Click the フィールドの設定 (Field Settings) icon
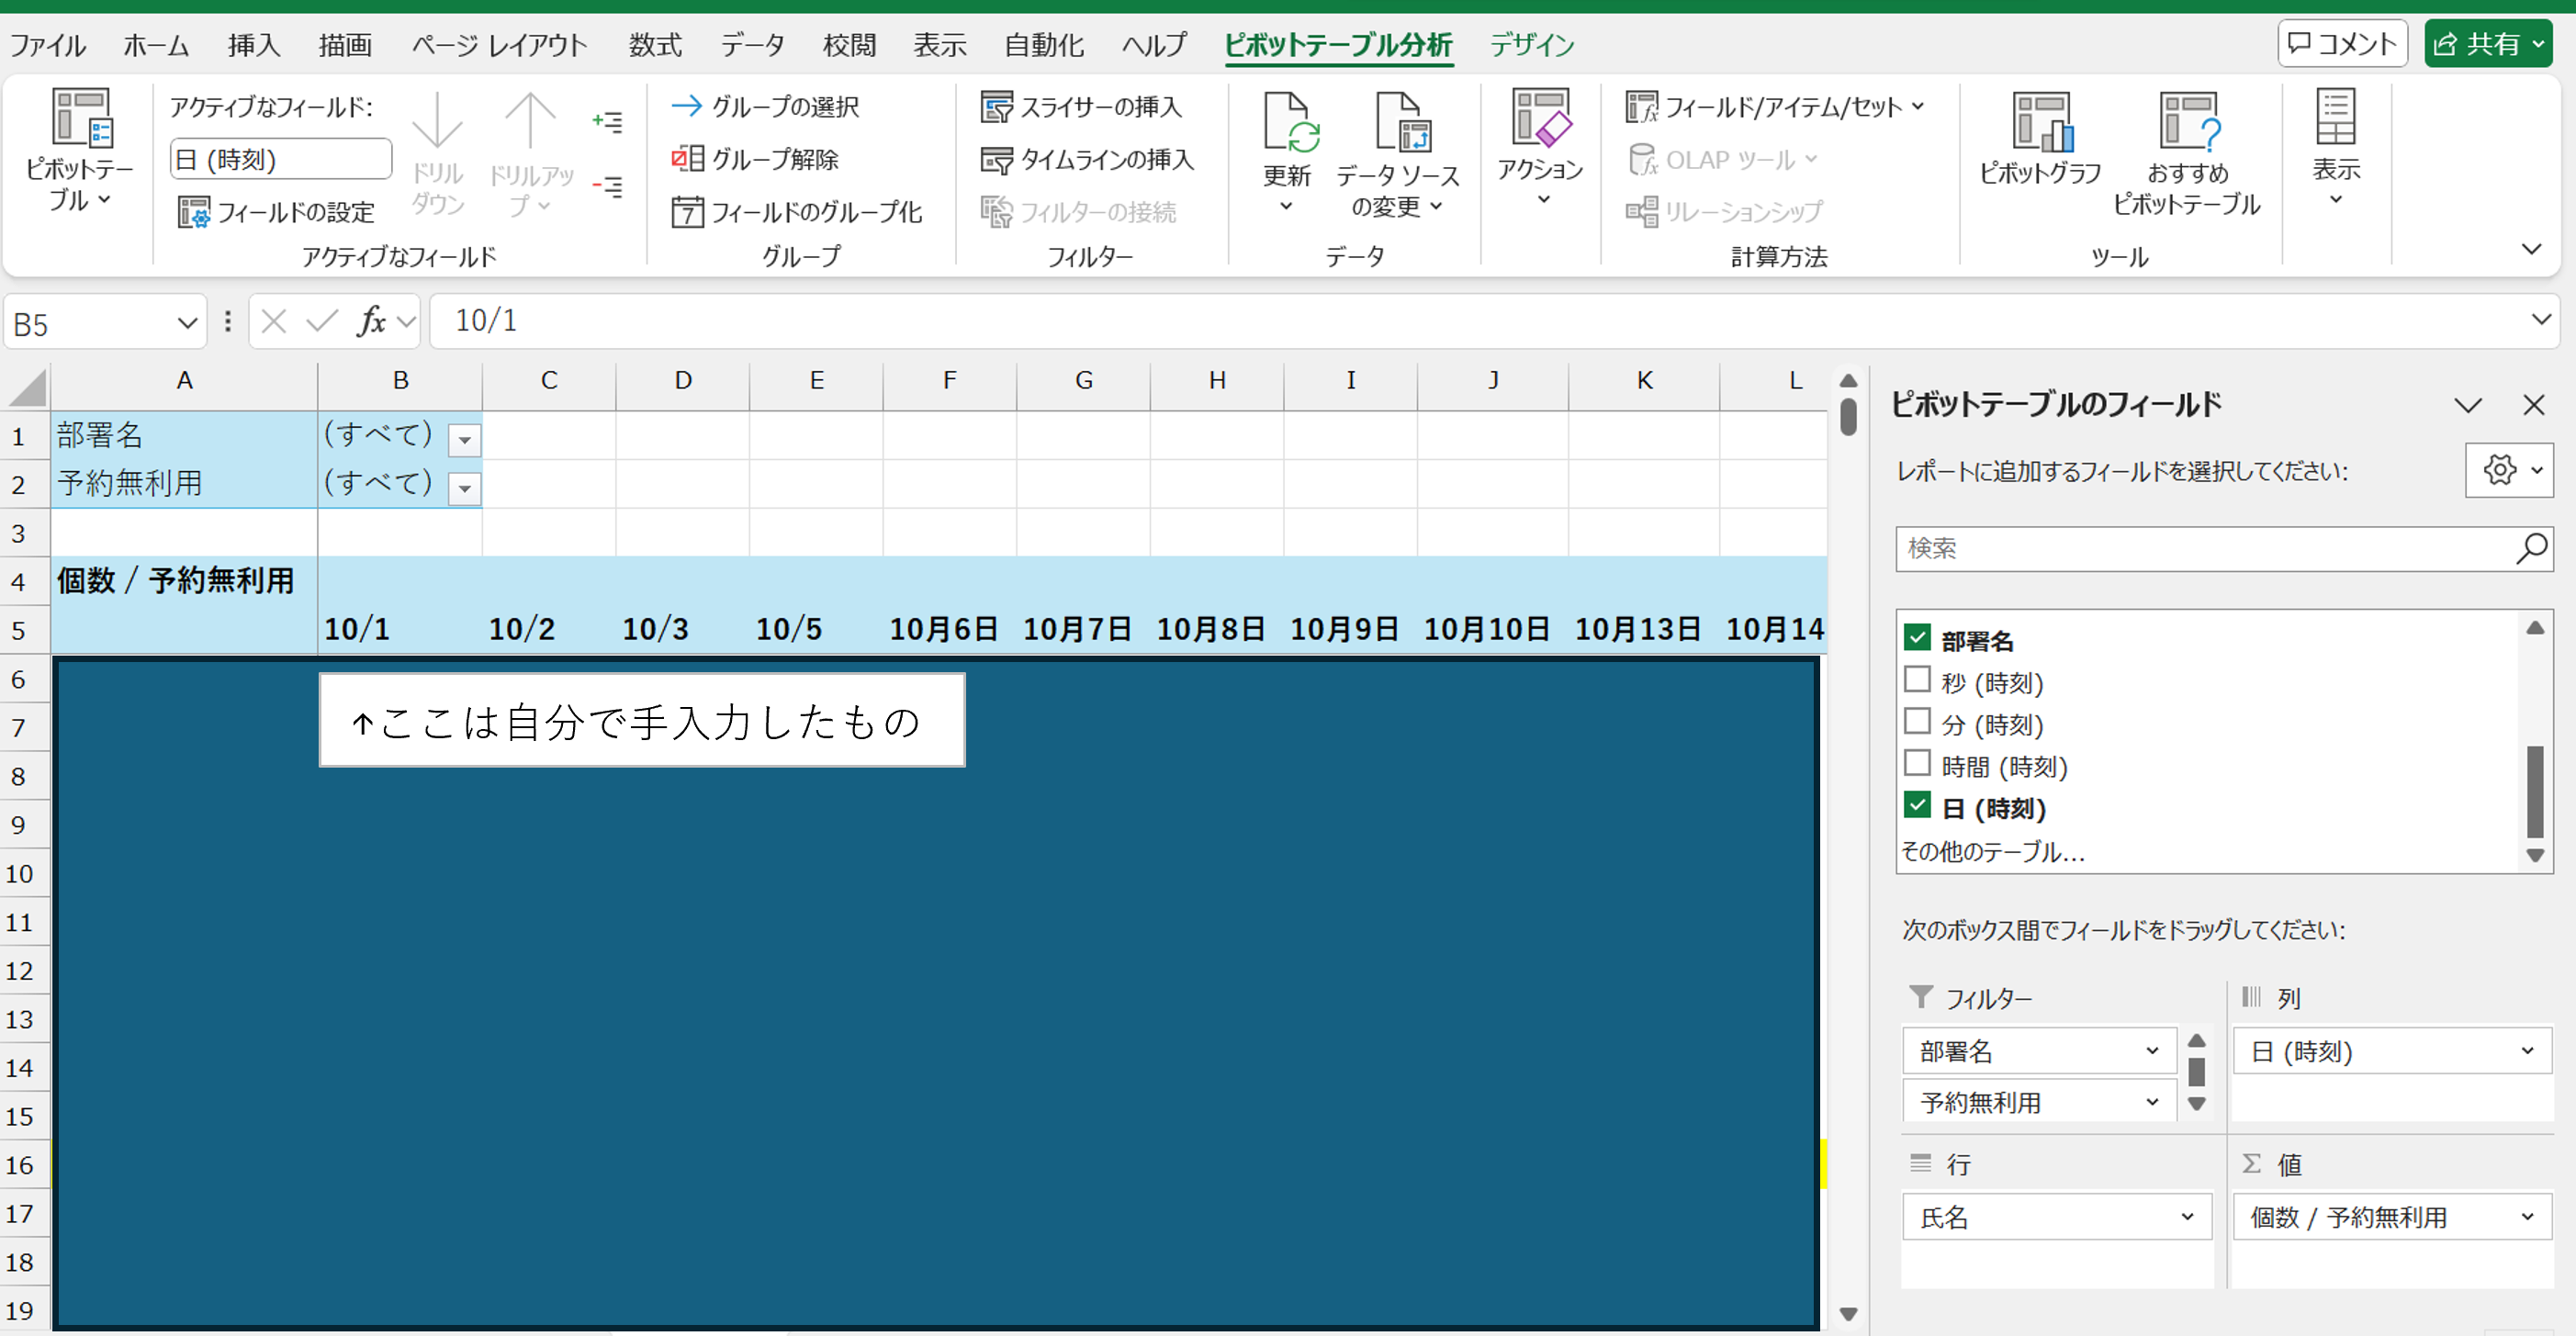2576x1336 pixels. tap(193, 212)
